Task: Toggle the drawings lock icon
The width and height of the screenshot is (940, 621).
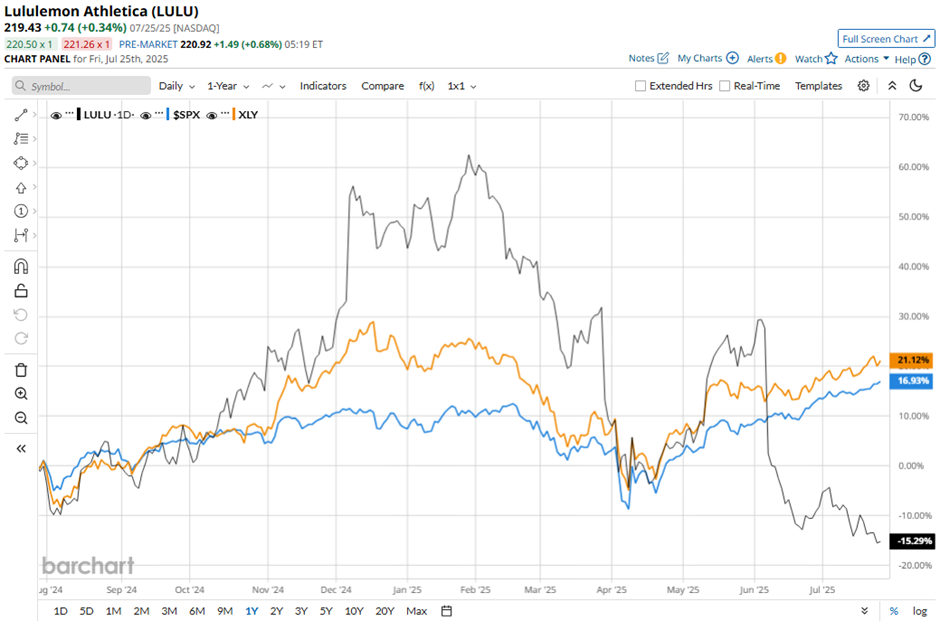Action: click(21, 291)
